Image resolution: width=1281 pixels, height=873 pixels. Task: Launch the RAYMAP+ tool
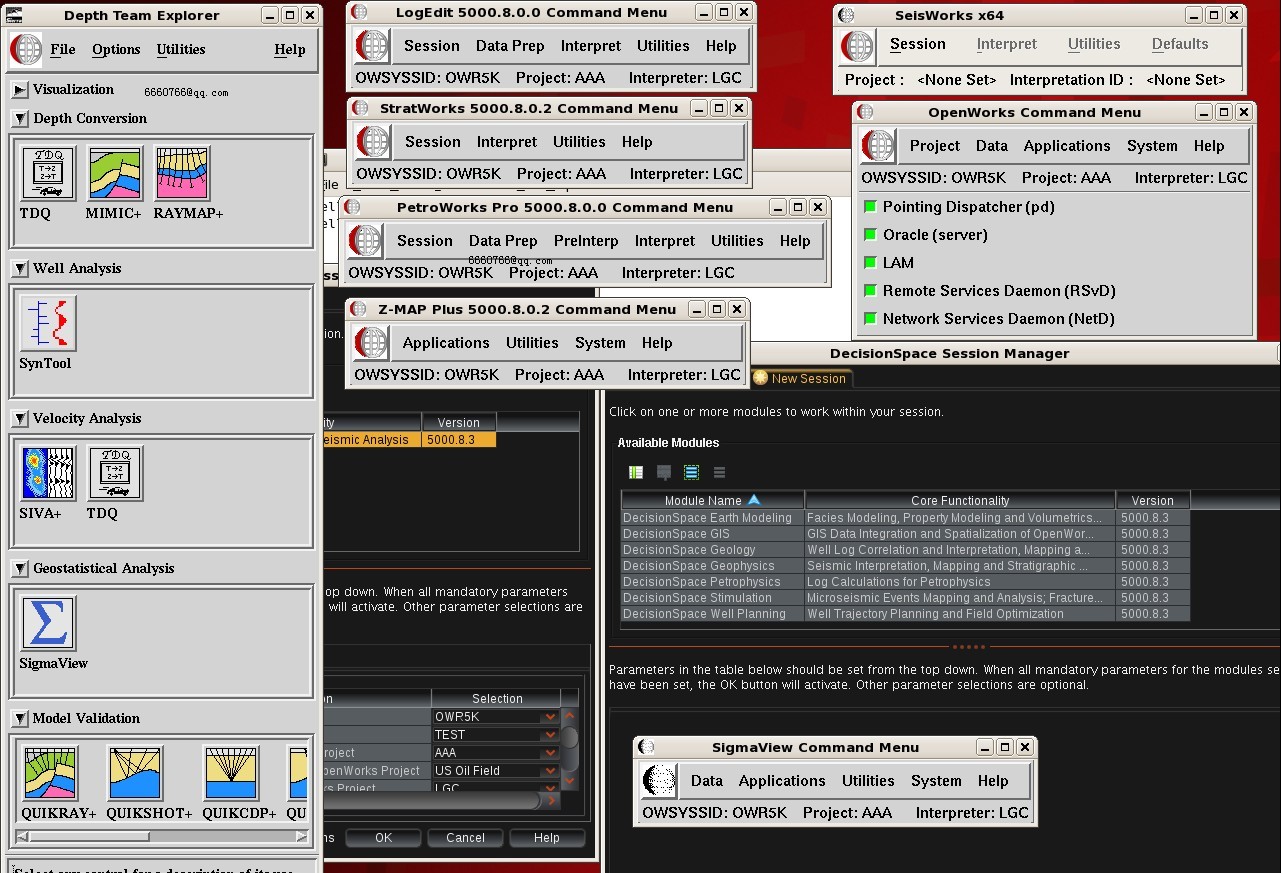coord(182,173)
